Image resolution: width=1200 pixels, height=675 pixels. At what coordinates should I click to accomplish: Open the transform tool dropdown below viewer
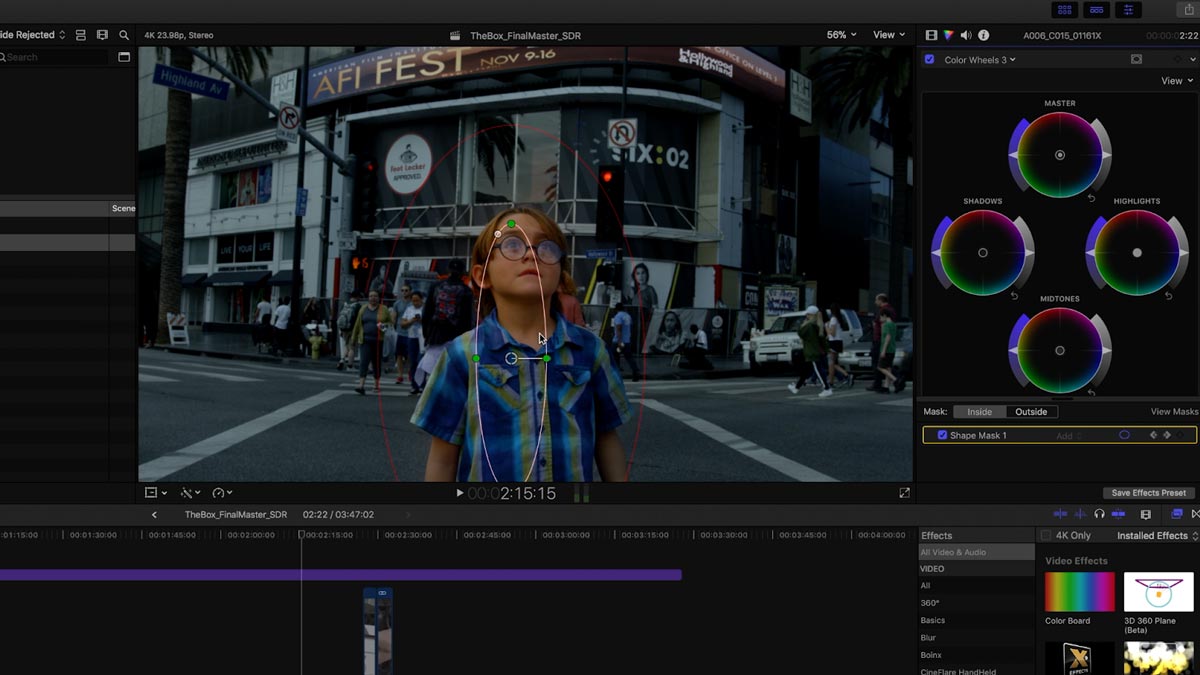click(156, 493)
